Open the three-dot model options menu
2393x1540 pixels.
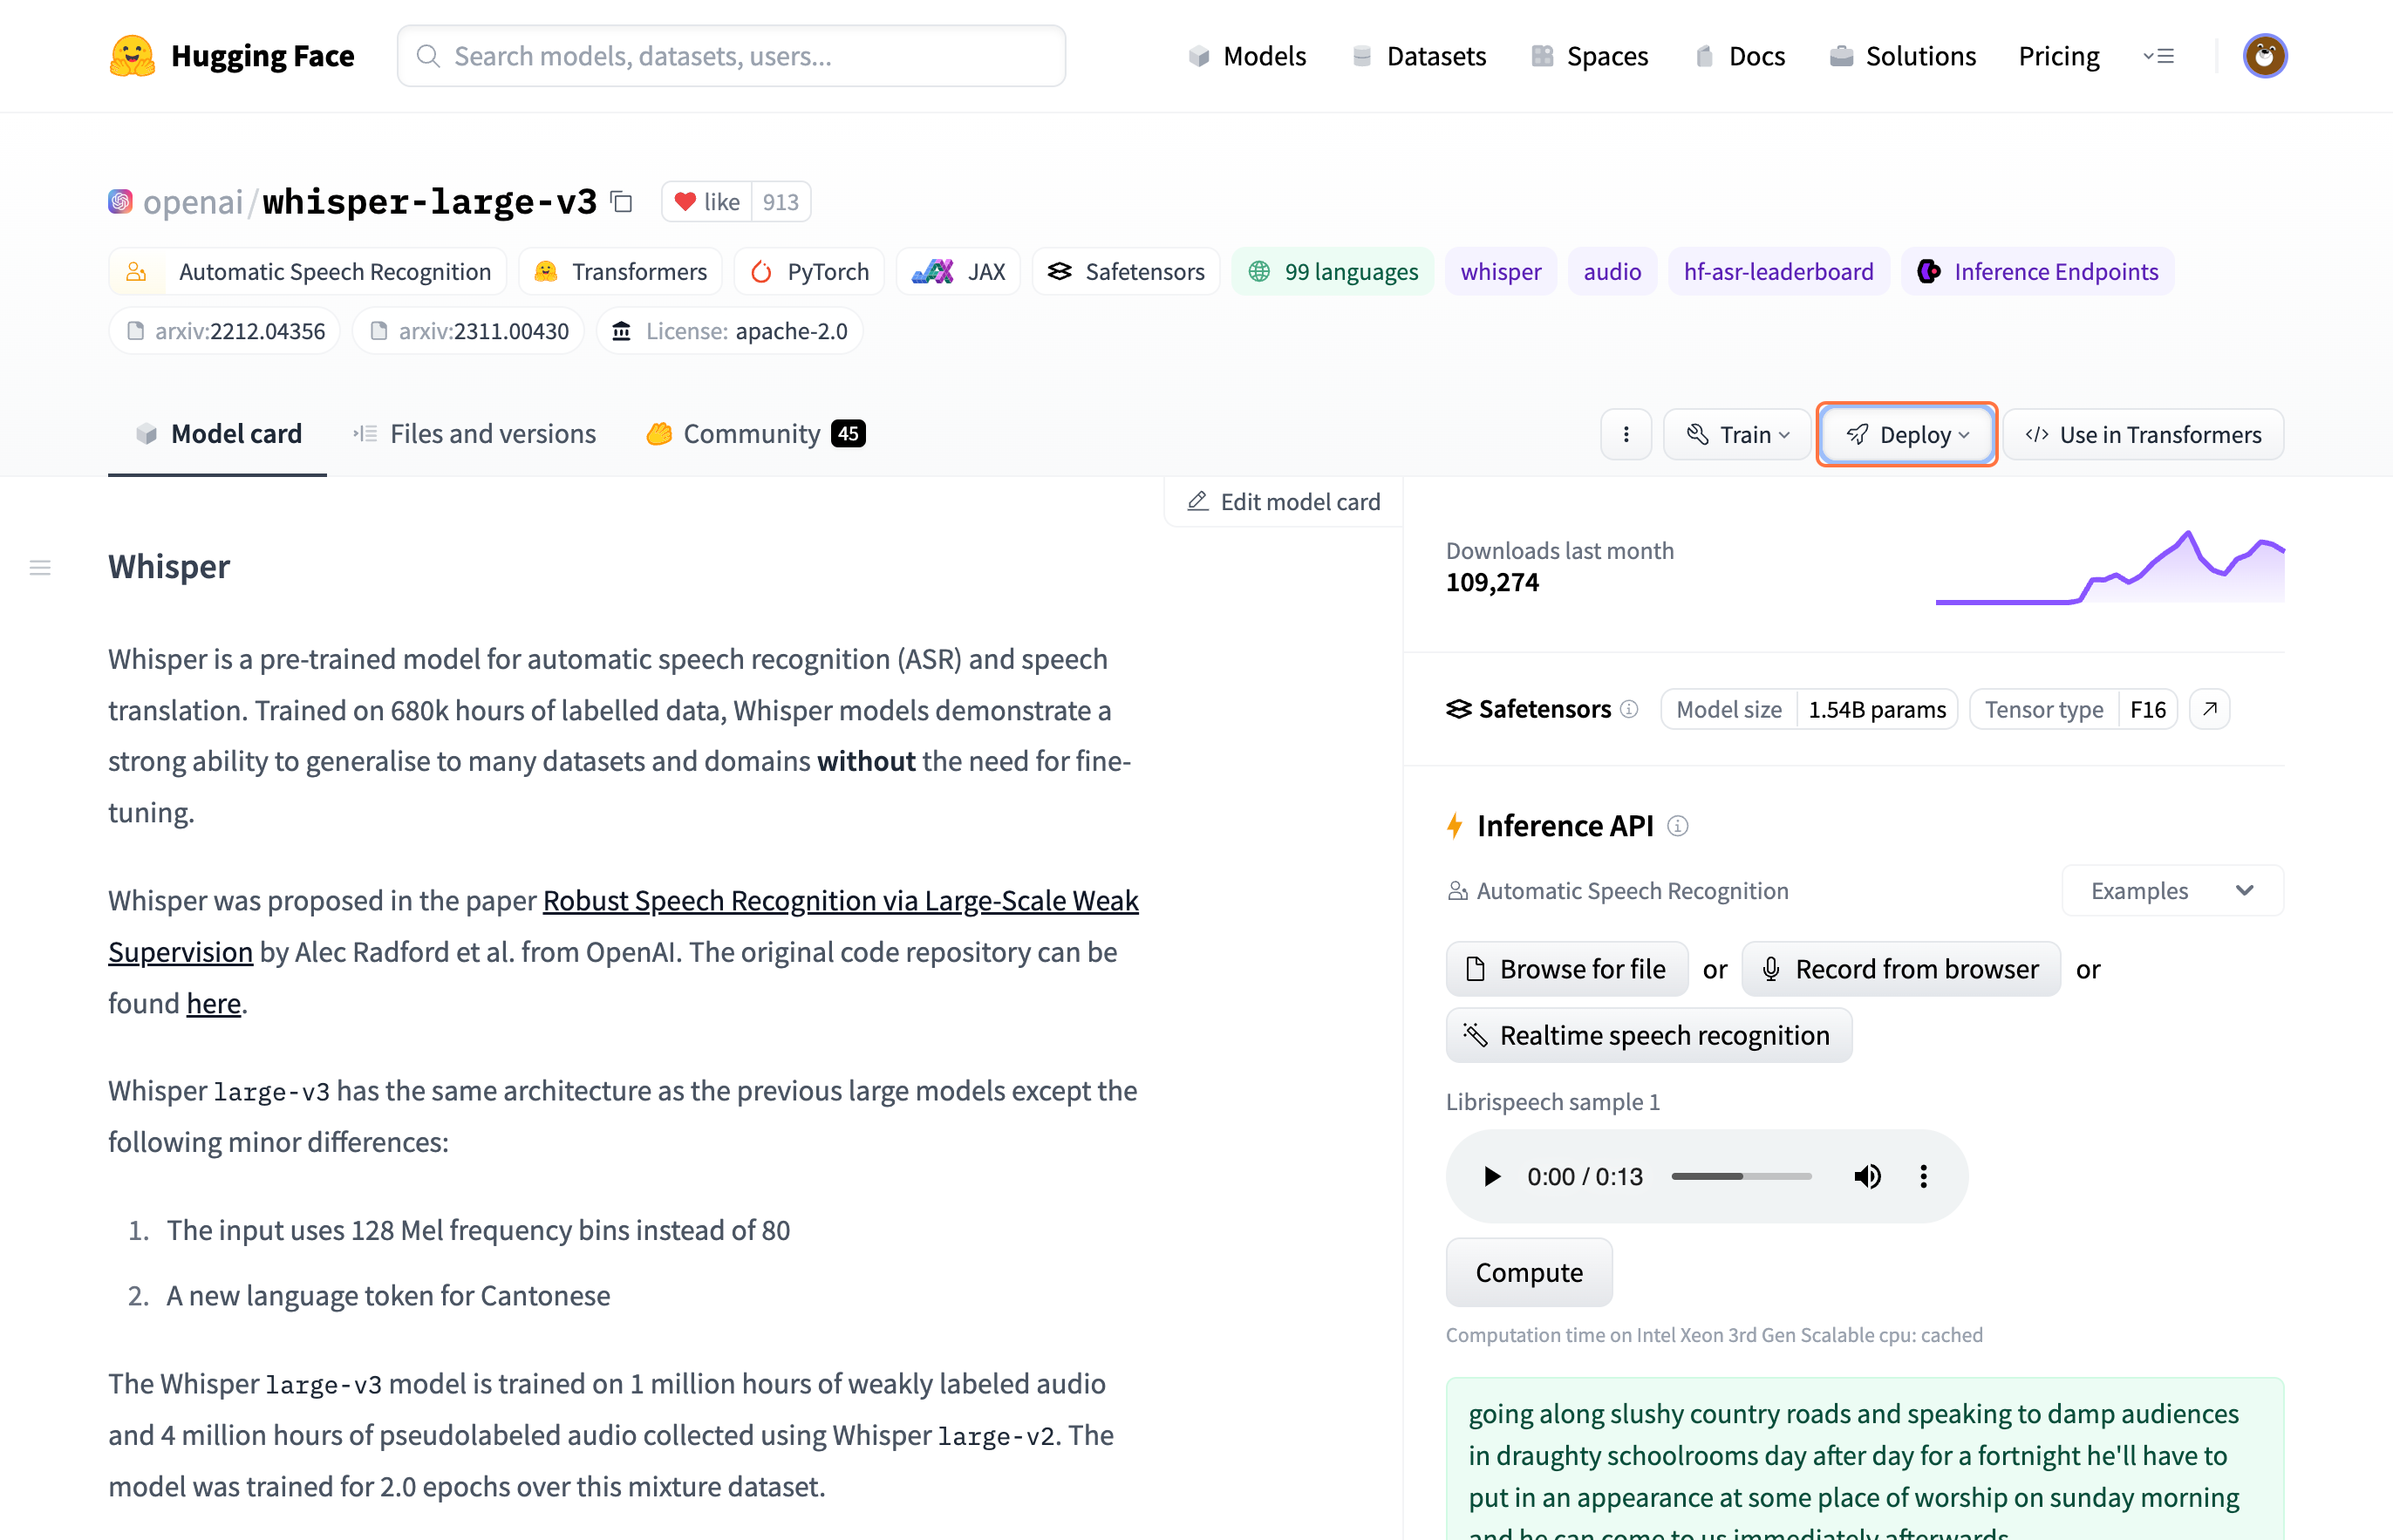(x=1625, y=434)
